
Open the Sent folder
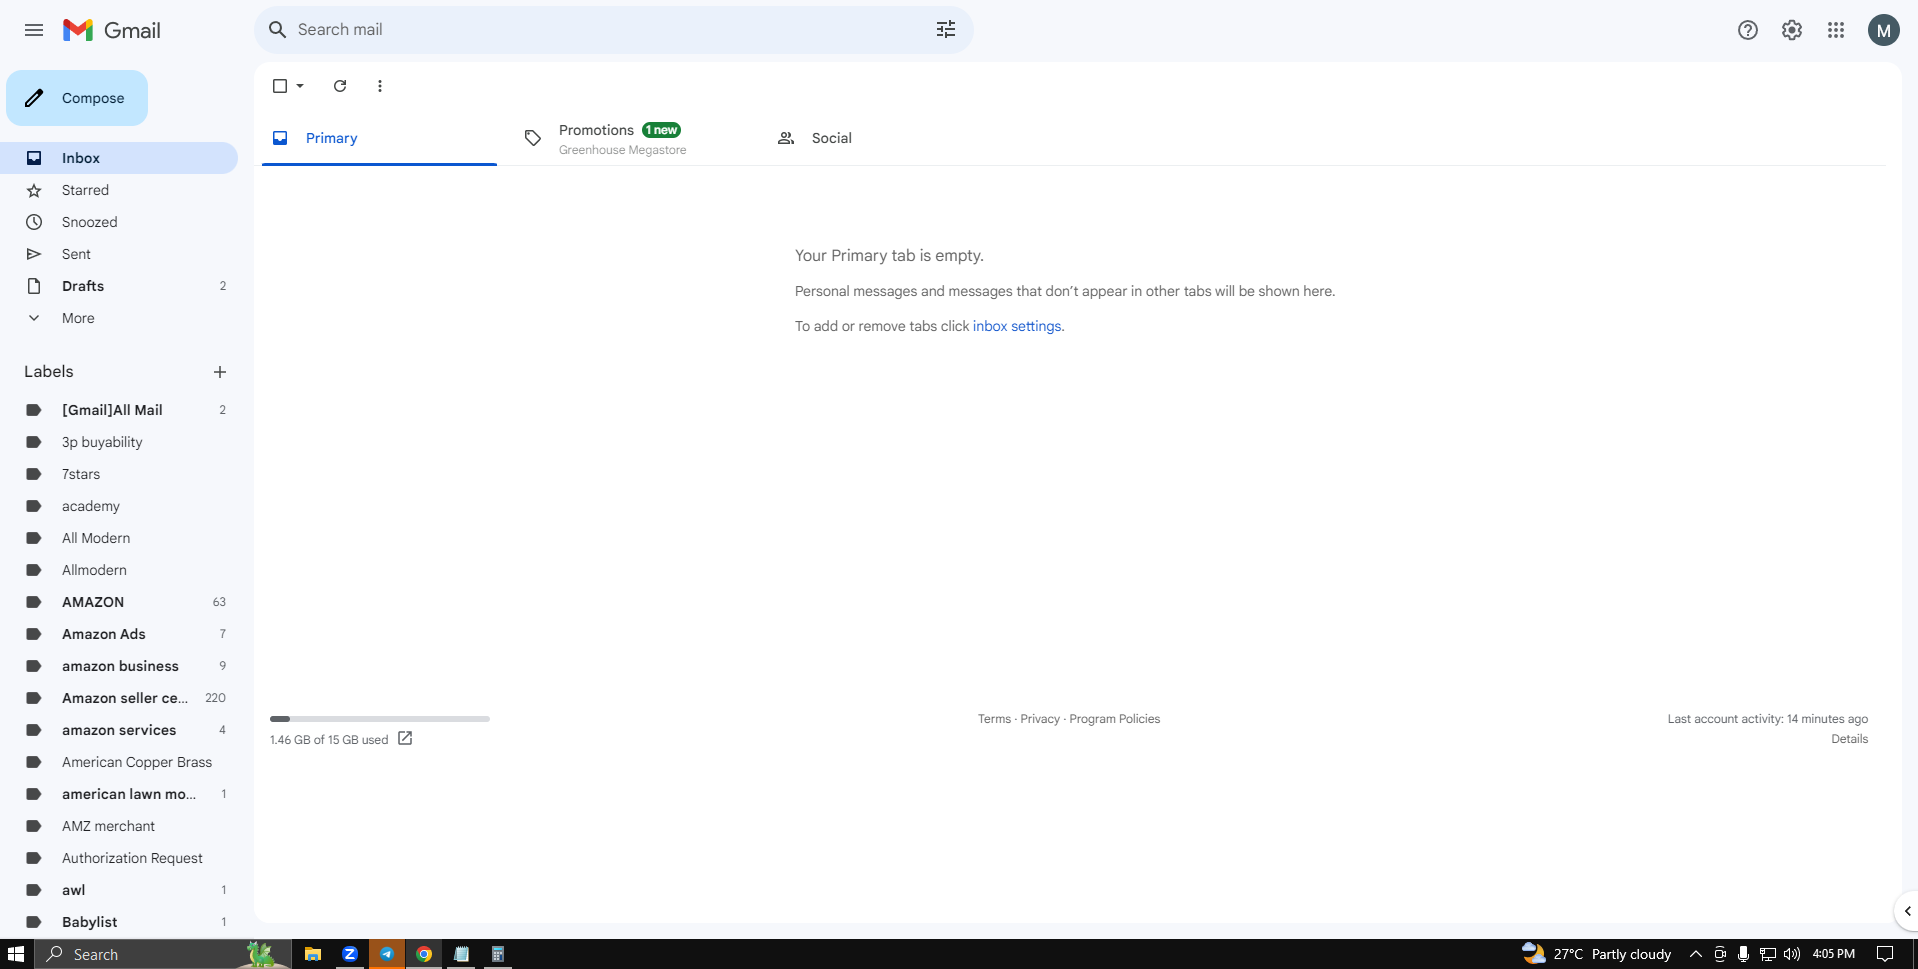click(x=119, y=254)
